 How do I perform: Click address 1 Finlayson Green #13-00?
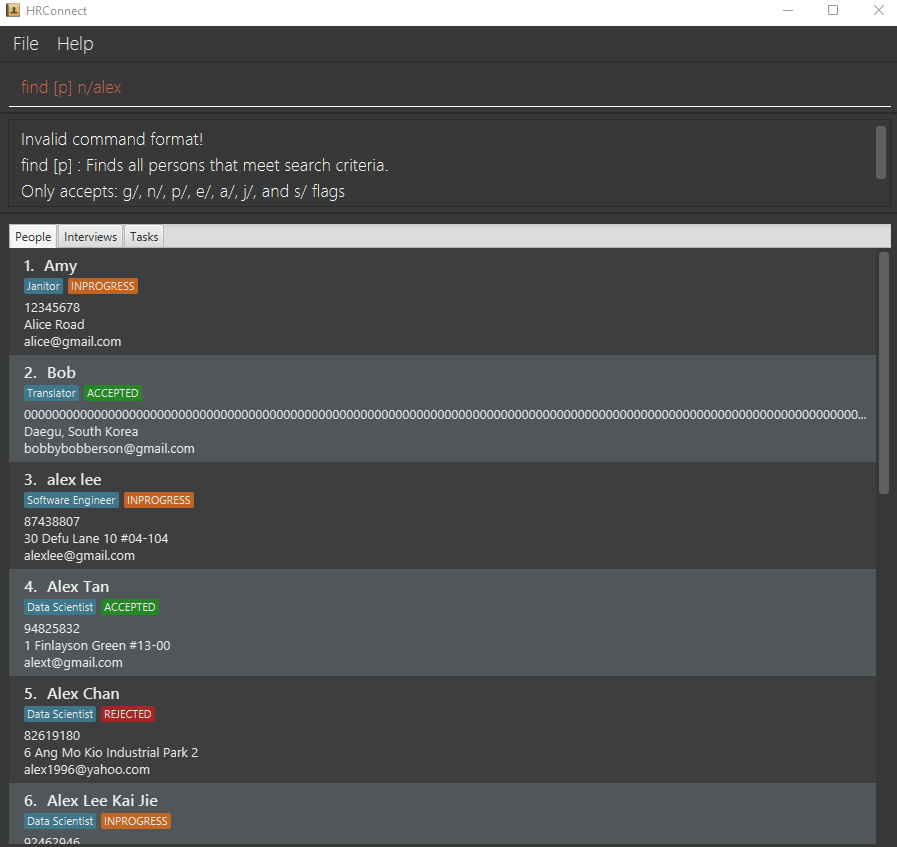(x=97, y=645)
